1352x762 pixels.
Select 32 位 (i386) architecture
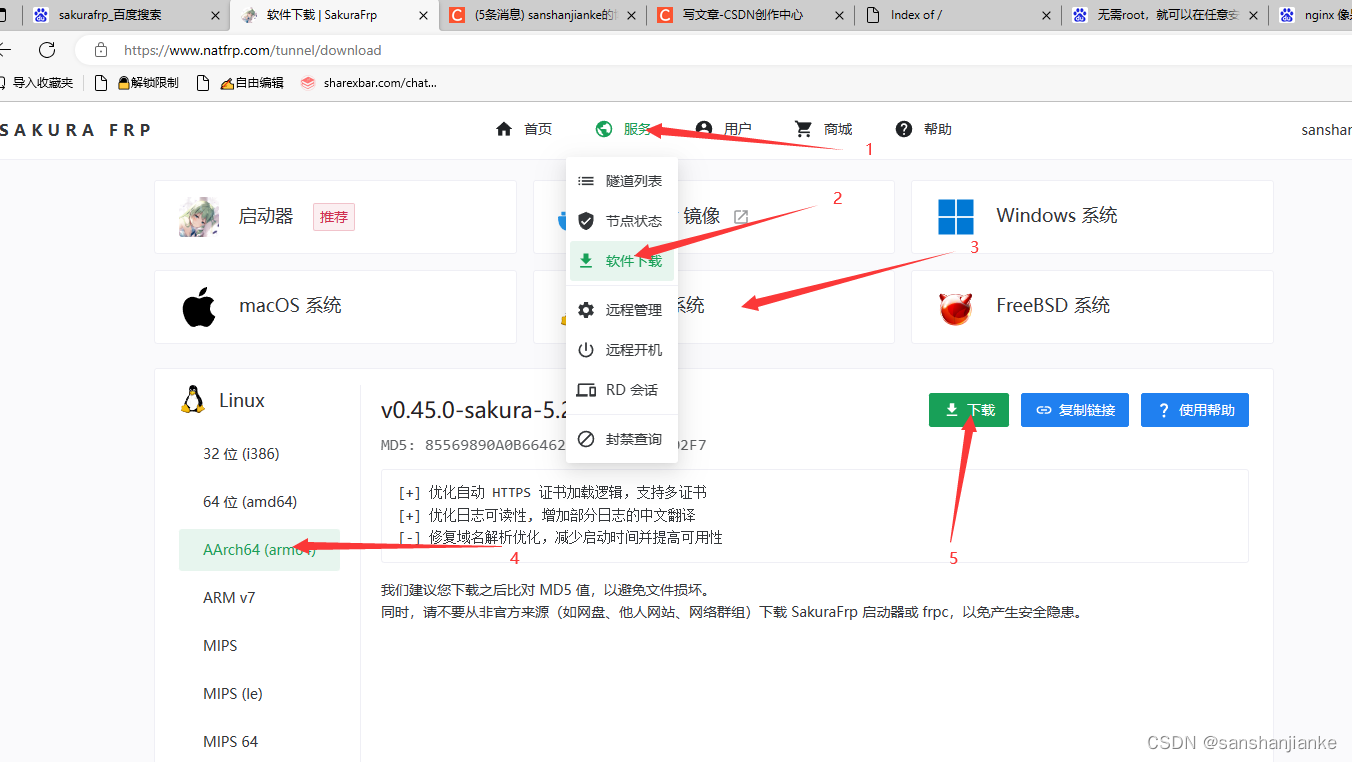tap(259, 454)
